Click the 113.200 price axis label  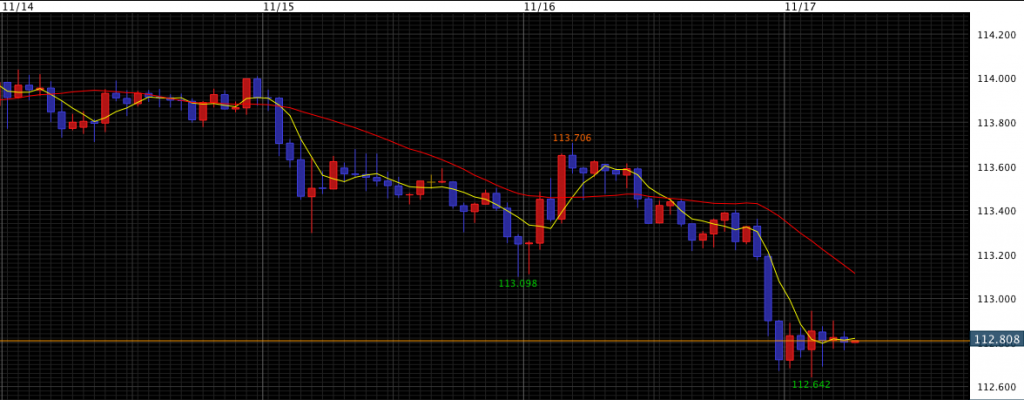click(x=997, y=256)
